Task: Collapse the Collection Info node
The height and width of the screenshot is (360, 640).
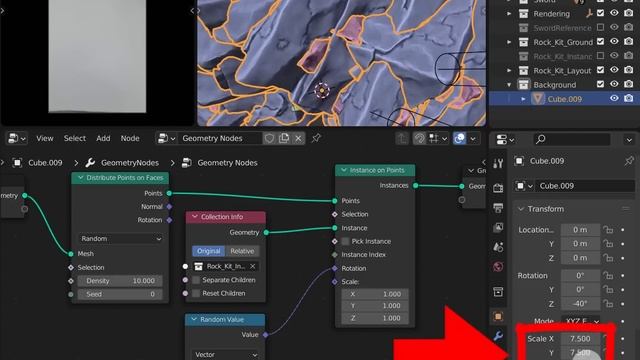Action: coord(195,217)
